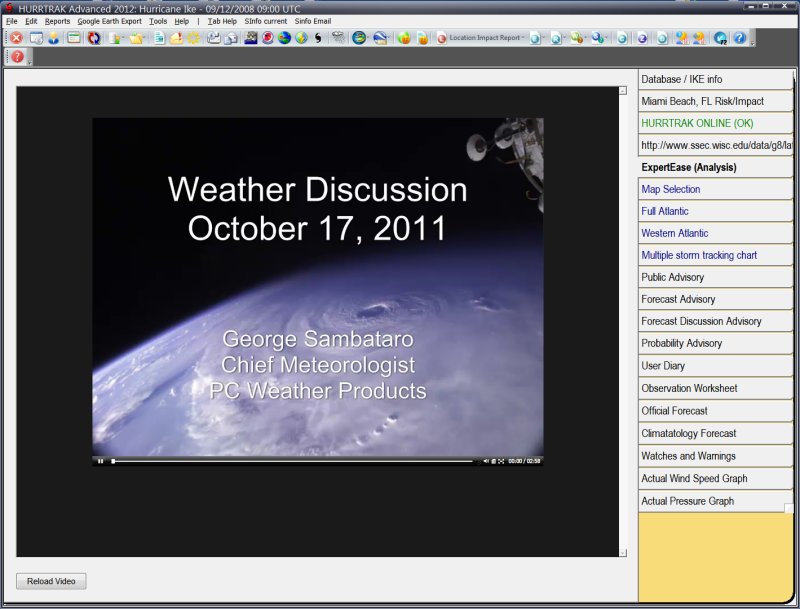Open the Help menu
800x609 pixels.
182,21
